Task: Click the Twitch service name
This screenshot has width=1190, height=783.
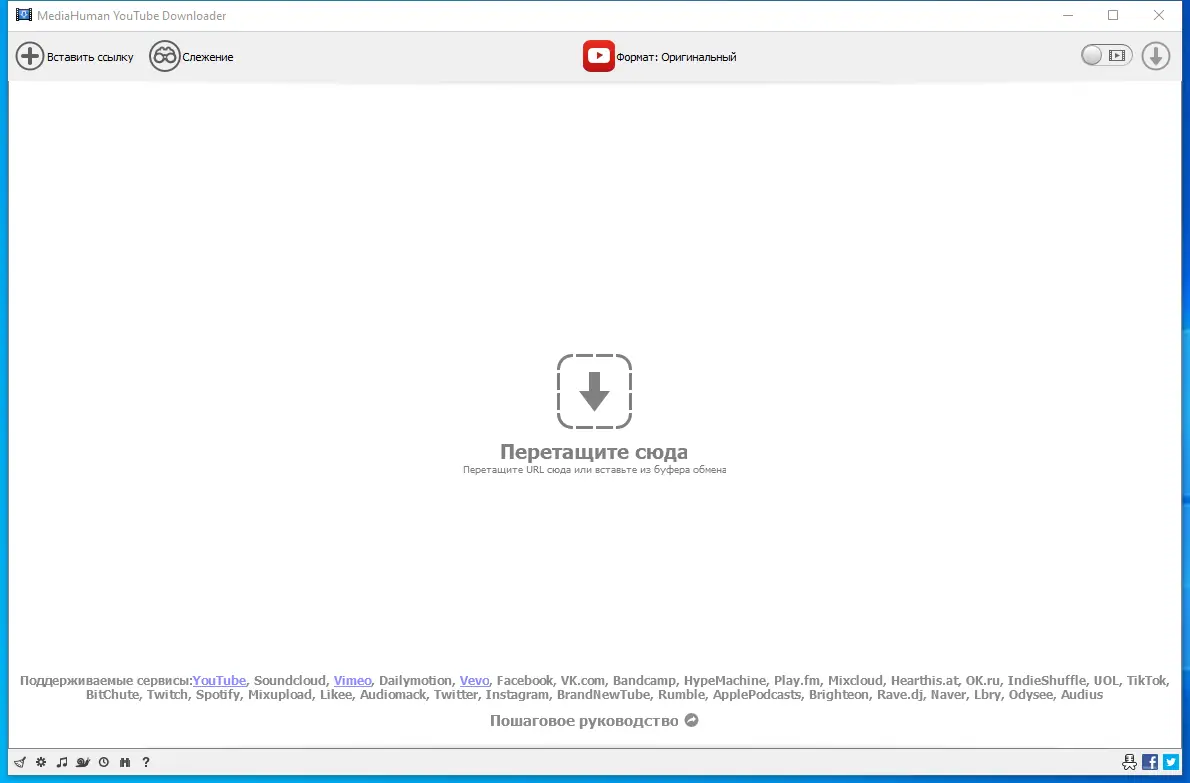Action: pos(167,694)
